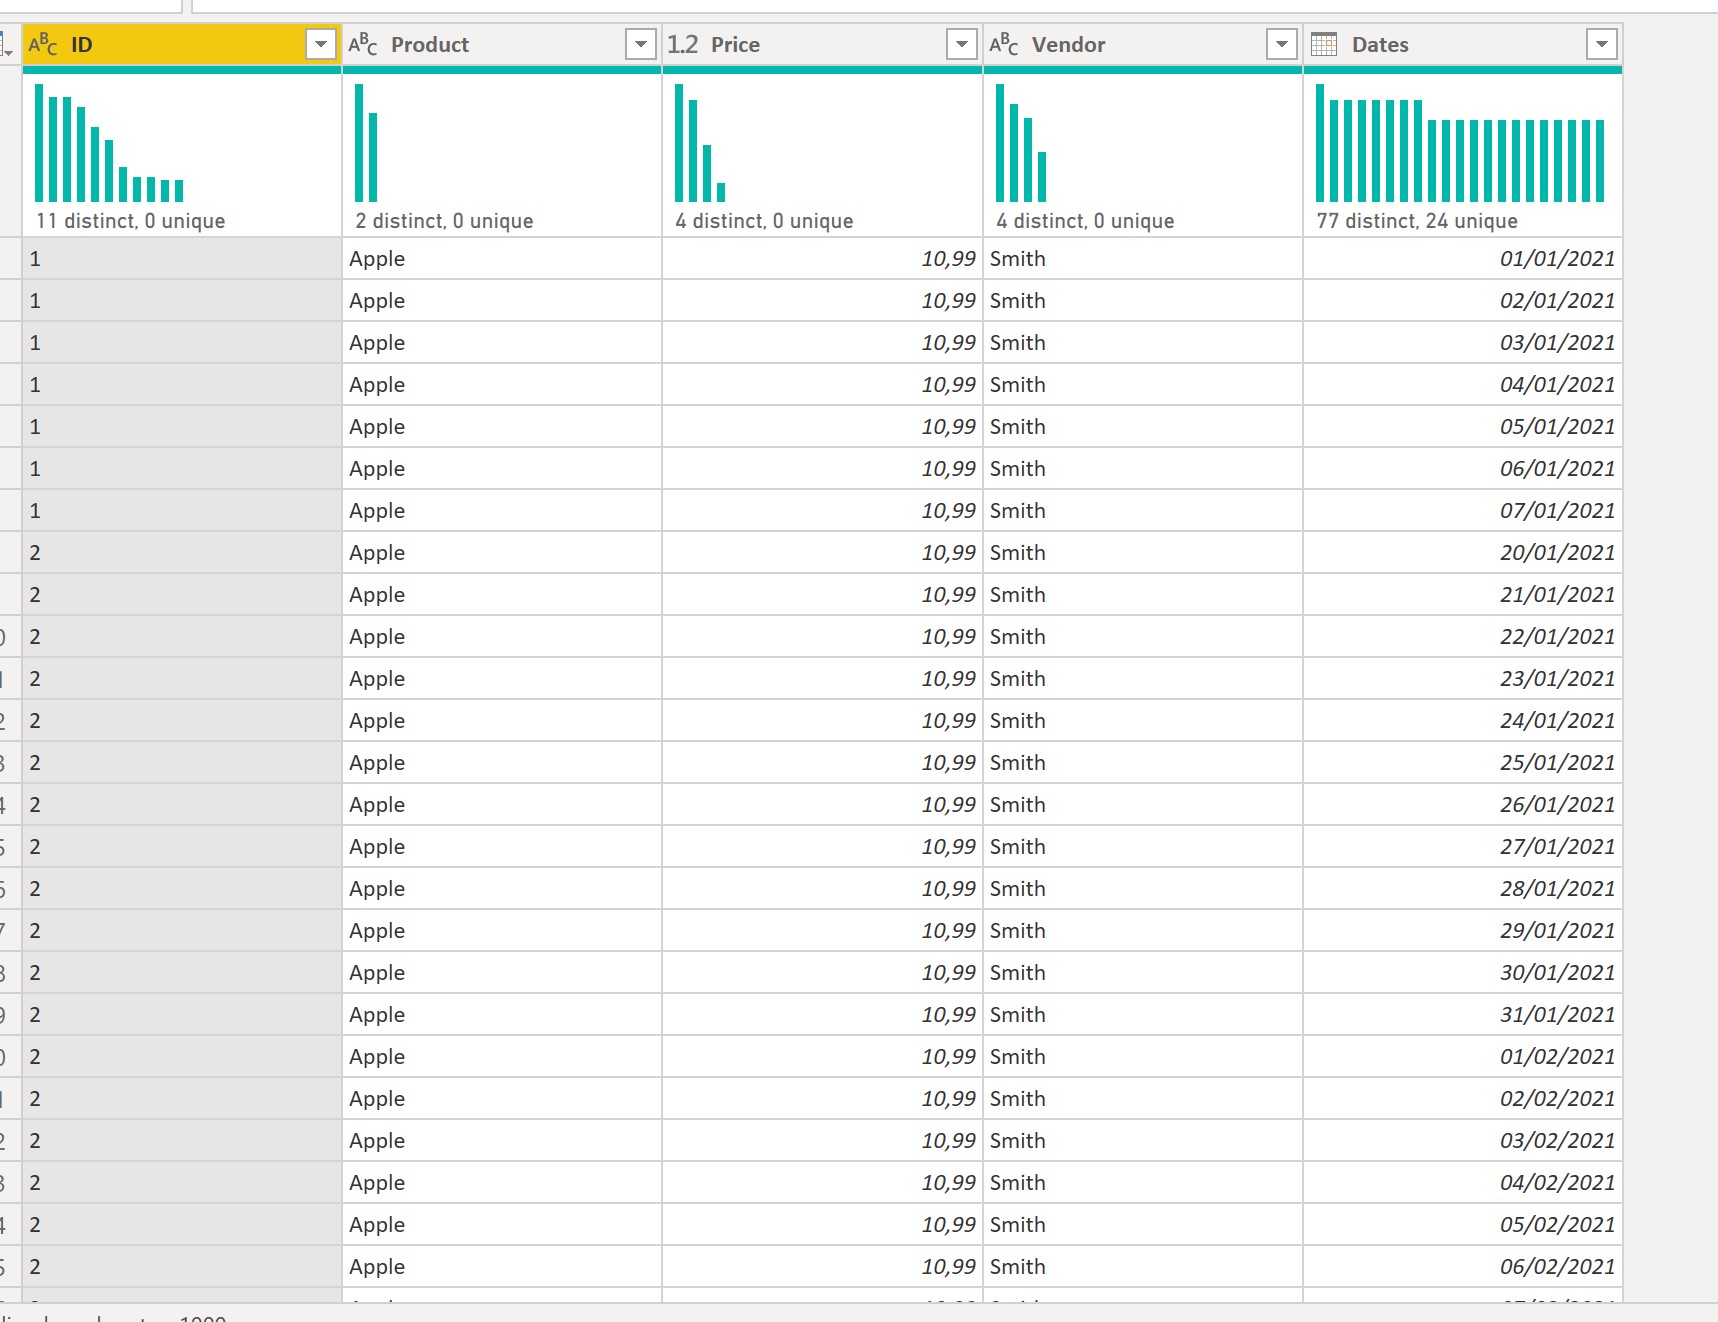The height and width of the screenshot is (1322, 1718).
Task: Select the date cell 20/01/2021
Action: pyautogui.click(x=1463, y=553)
